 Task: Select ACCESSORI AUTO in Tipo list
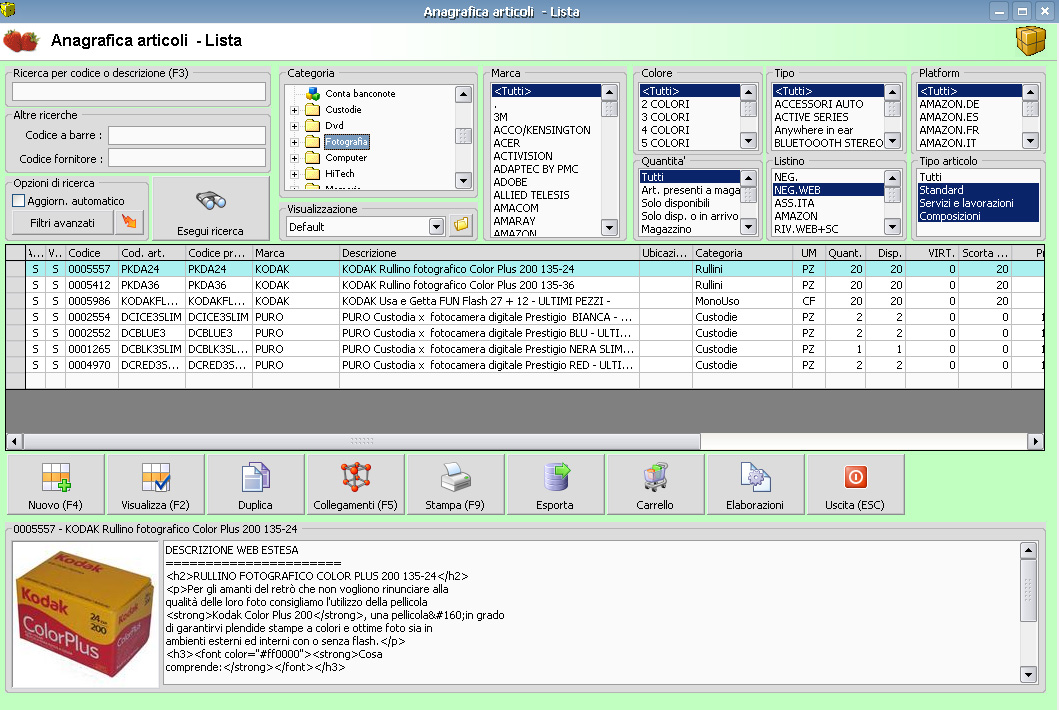pos(828,104)
